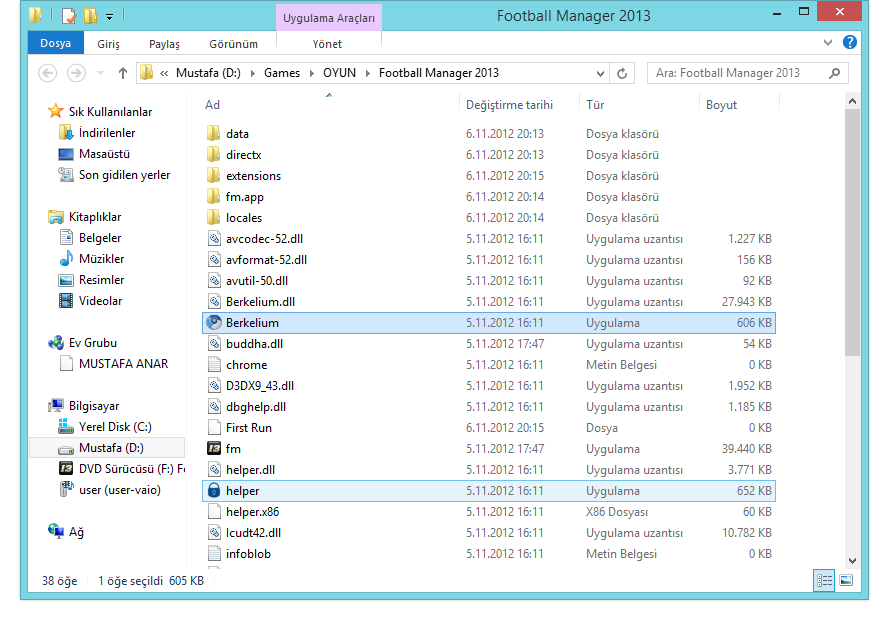889x620 pixels.
Task: Click the Properties quick access icon
Action: pyautogui.click(x=69, y=15)
